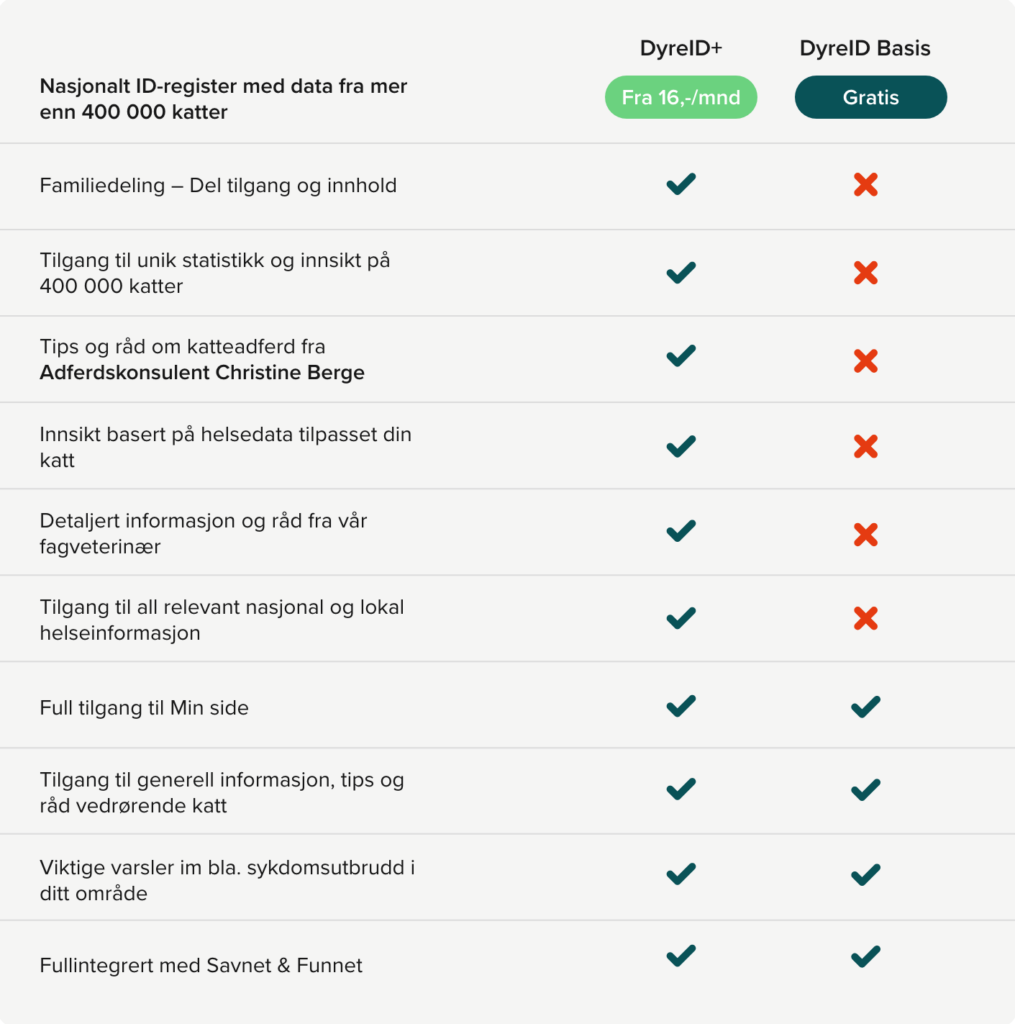
Task: Click DyreID Basis checkmark for Min side
Action: [x=866, y=707]
